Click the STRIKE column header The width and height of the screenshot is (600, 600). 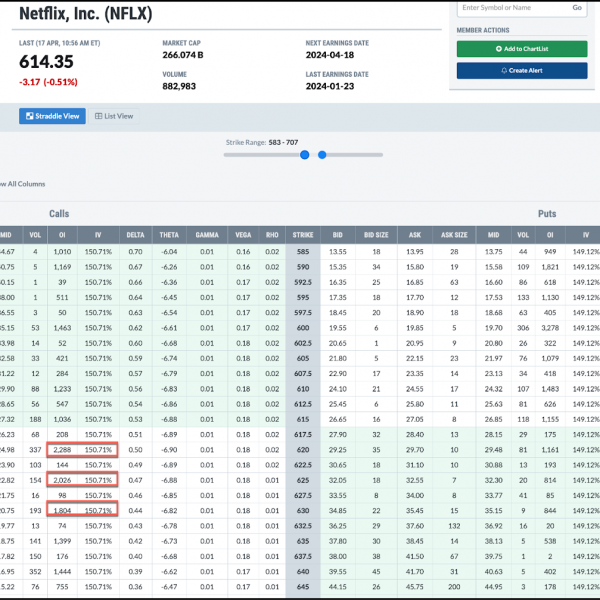pyautogui.click(x=303, y=235)
